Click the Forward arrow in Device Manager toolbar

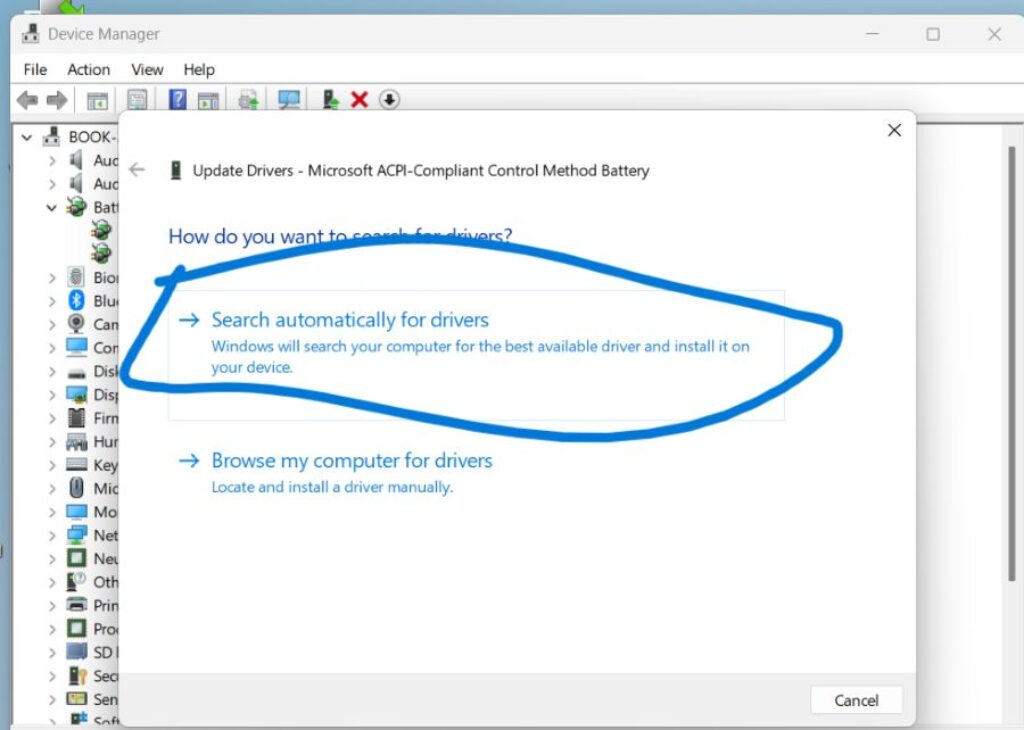click(57, 100)
